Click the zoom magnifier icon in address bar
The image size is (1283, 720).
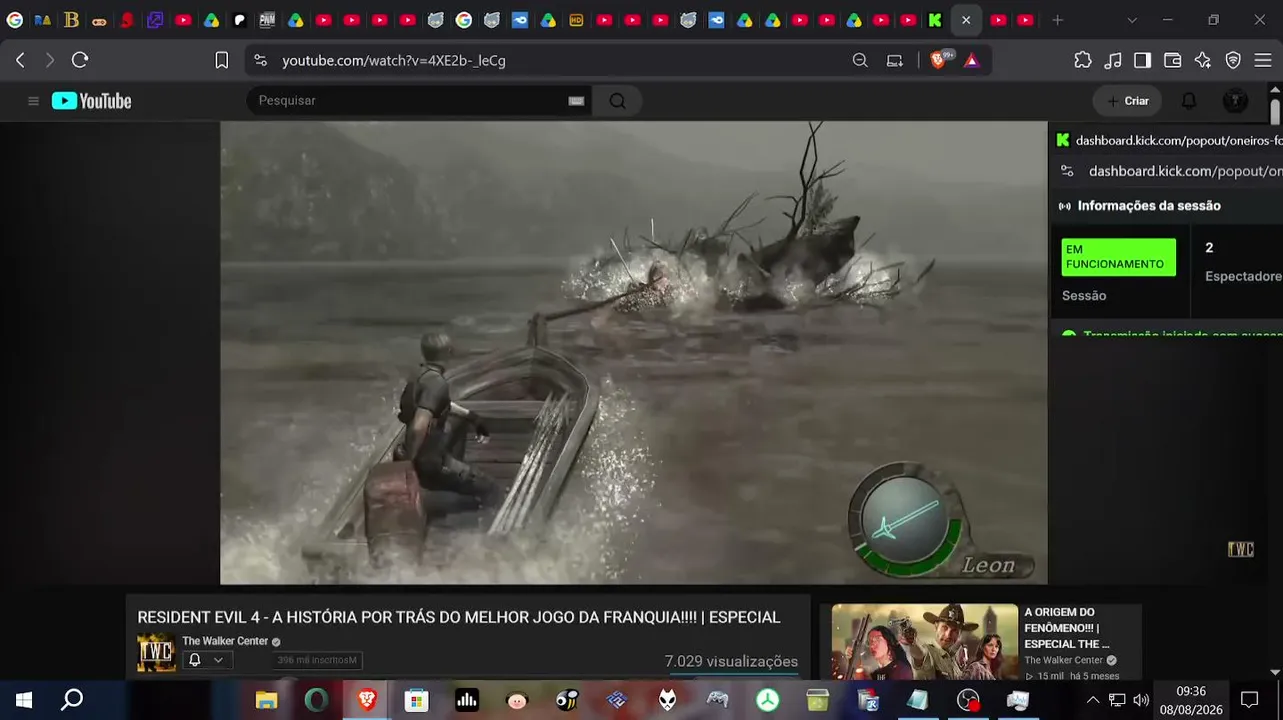[x=860, y=60]
